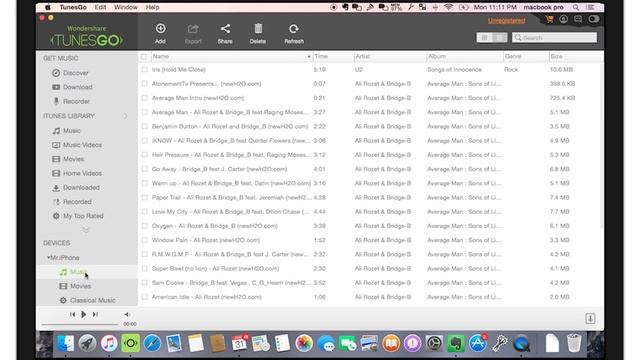This screenshot has width=640, height=360.
Task: Click the volume speaker icon
Action: click(x=127, y=314)
